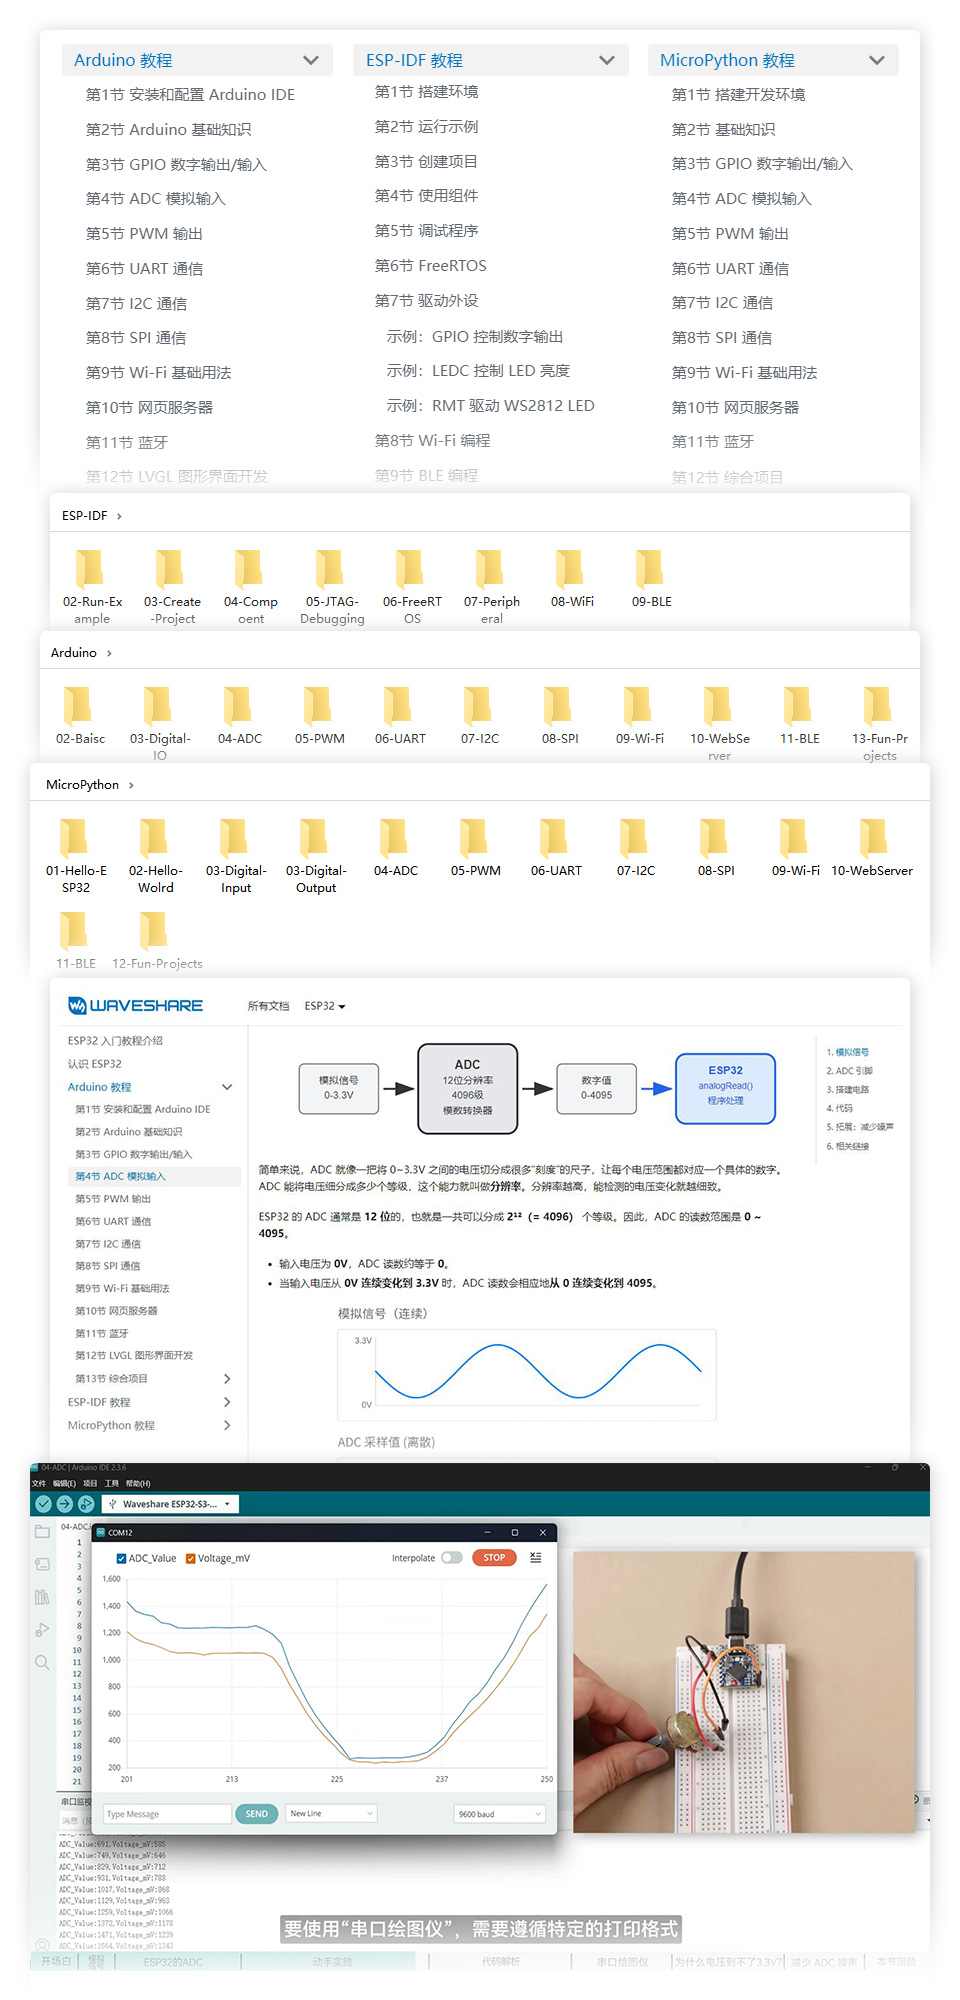Open the 05-JTAG-Debugging folder
960x2000 pixels.
tap(332, 585)
